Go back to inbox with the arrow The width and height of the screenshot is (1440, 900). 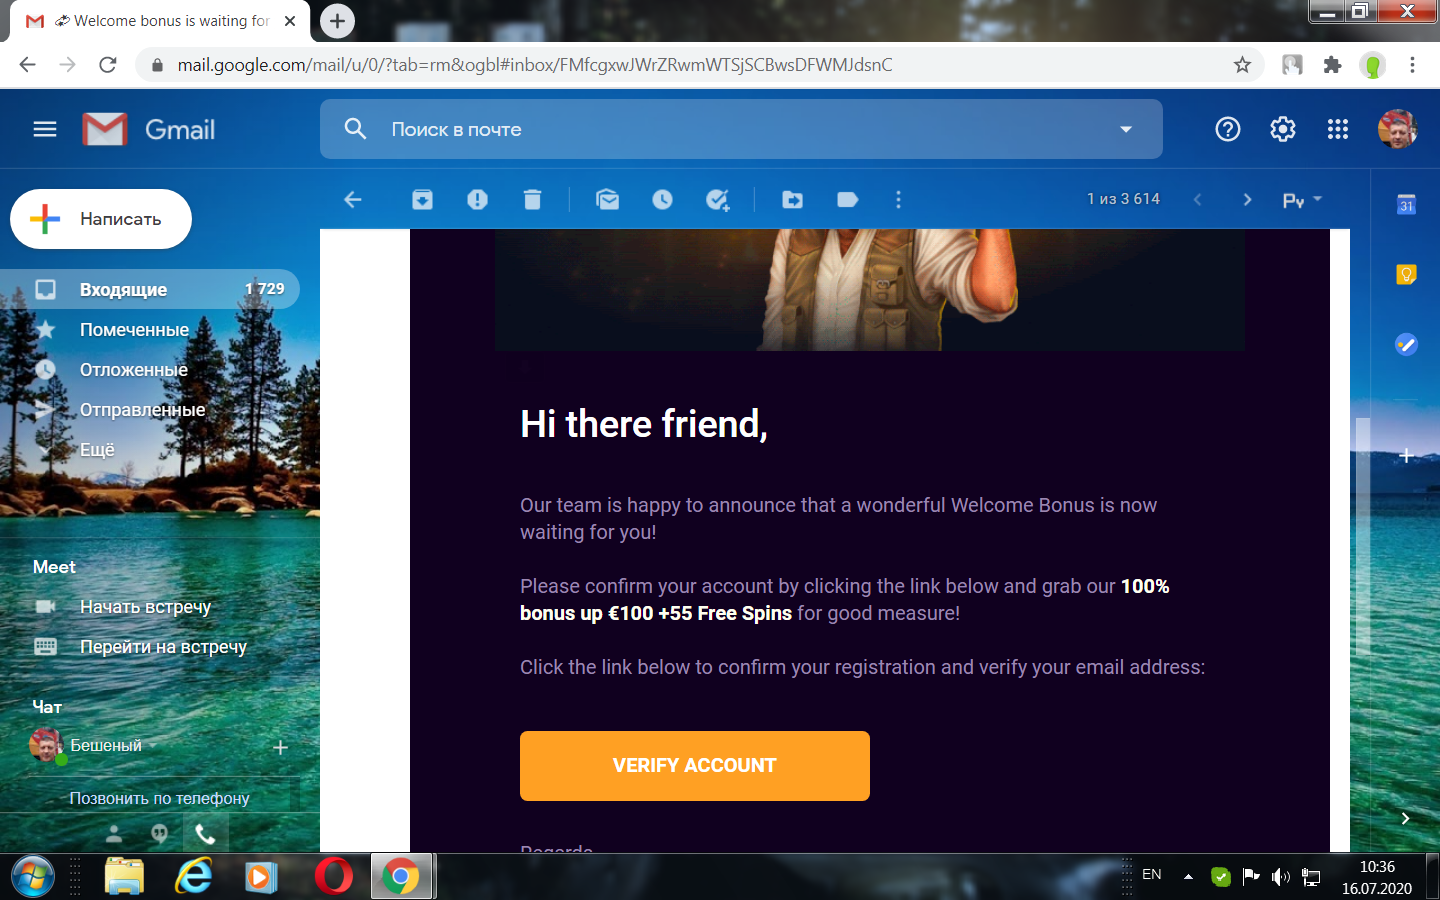tap(353, 200)
